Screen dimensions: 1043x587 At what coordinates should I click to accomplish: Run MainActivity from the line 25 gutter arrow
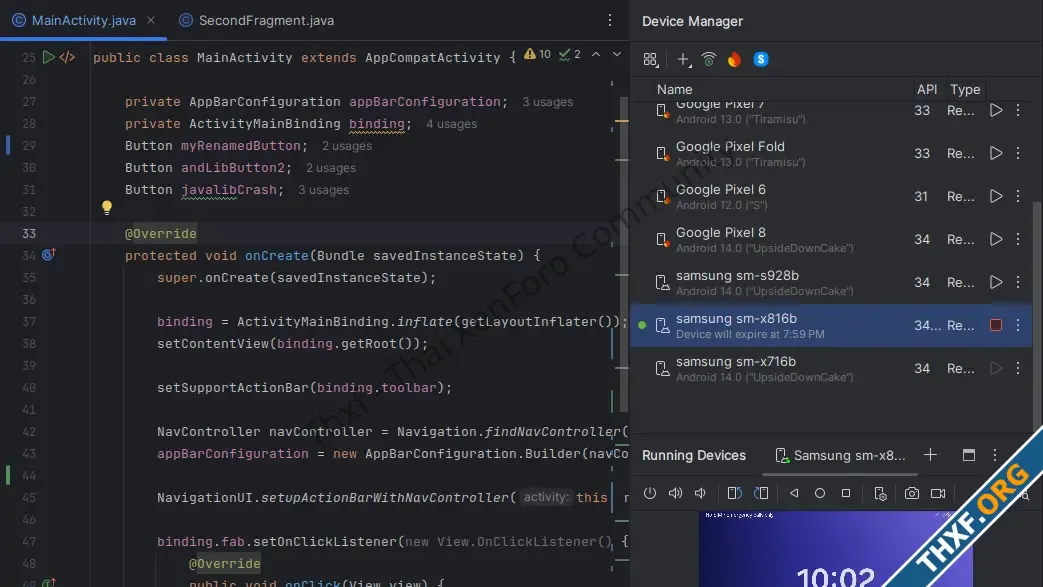[x=49, y=57]
